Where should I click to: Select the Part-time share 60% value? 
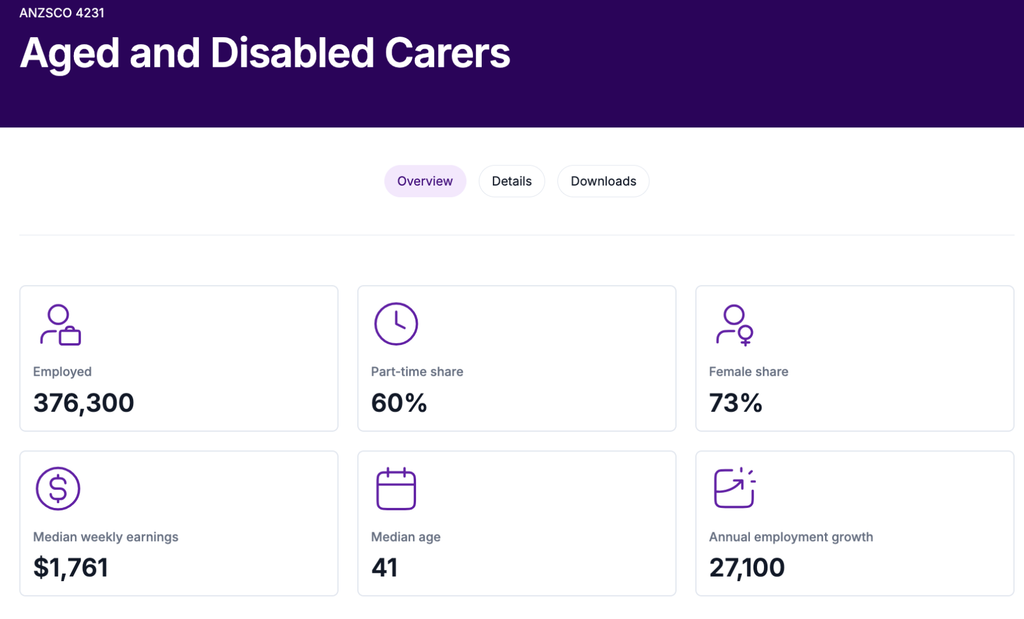pyautogui.click(x=399, y=403)
